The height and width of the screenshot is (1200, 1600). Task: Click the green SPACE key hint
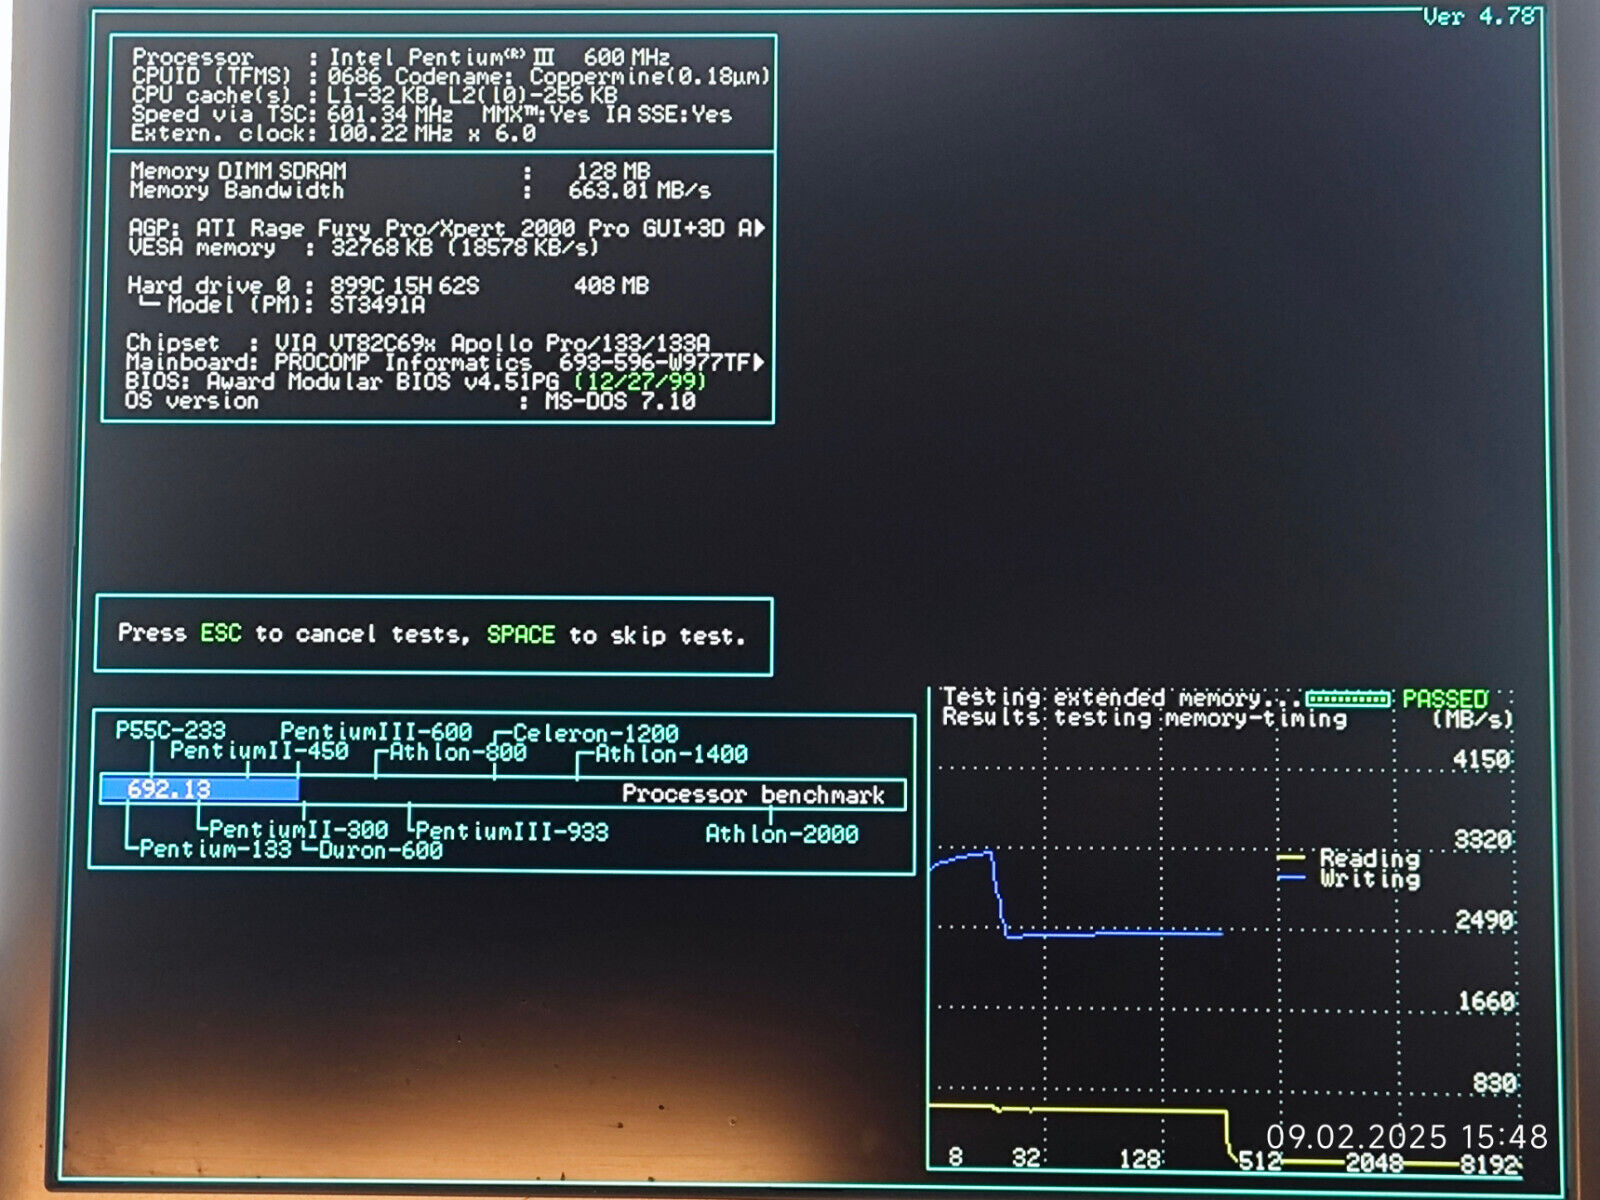[521, 634]
